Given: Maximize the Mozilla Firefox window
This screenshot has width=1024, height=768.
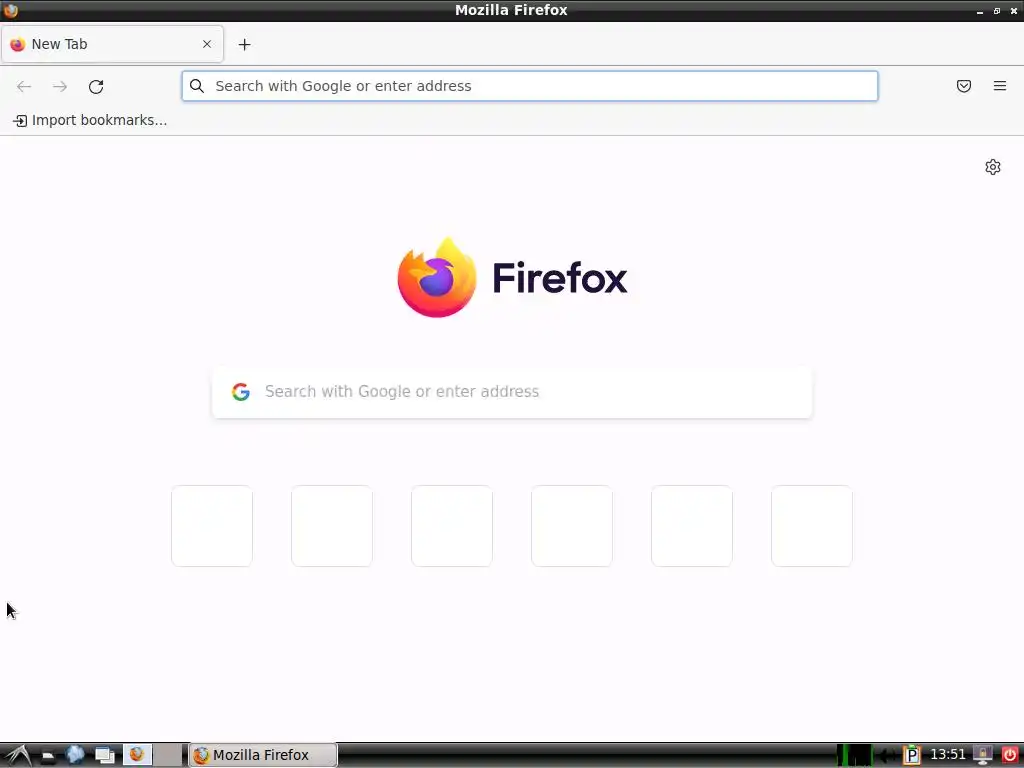Looking at the screenshot, I should click(x=997, y=11).
